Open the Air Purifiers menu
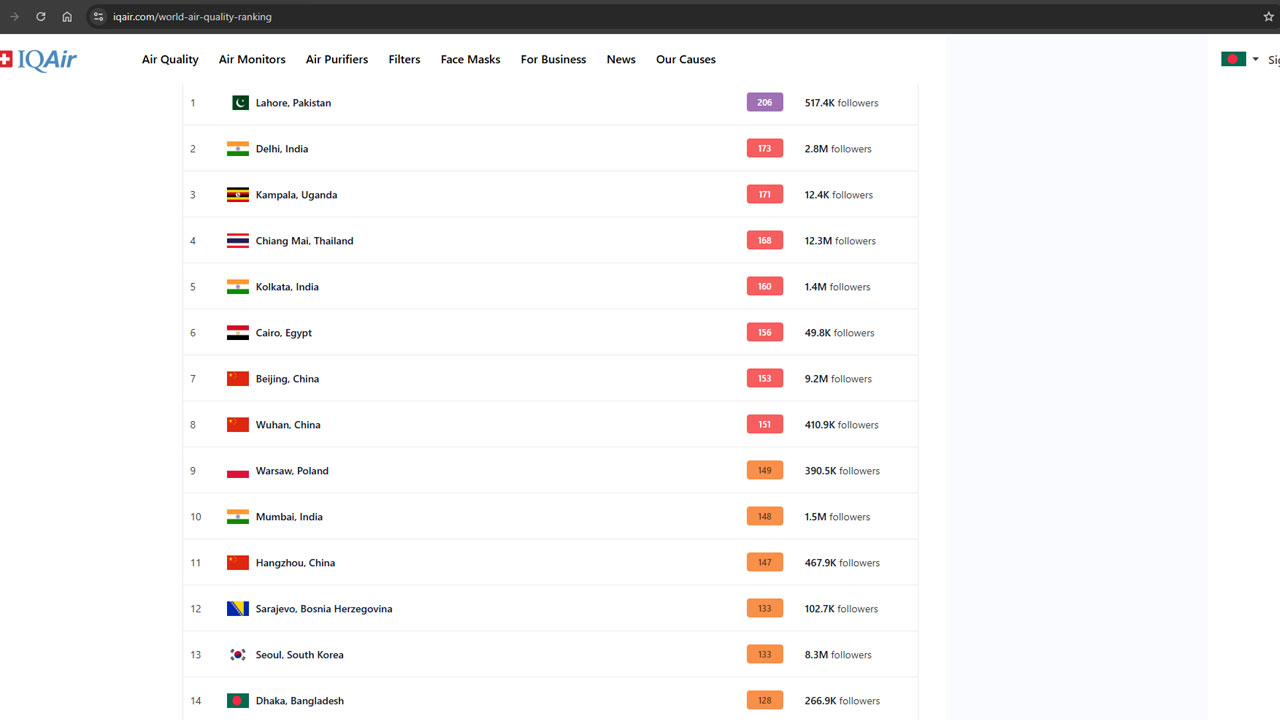 337,60
